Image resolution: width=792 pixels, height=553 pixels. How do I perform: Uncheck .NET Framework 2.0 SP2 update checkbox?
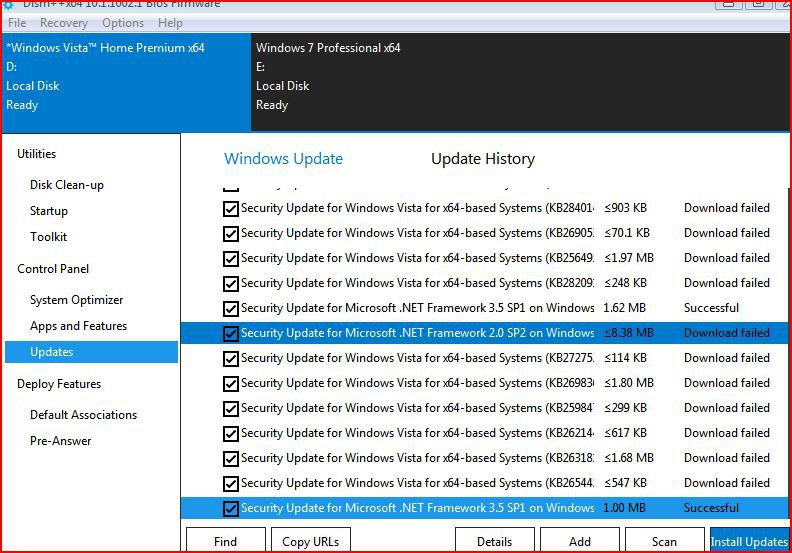click(x=231, y=334)
